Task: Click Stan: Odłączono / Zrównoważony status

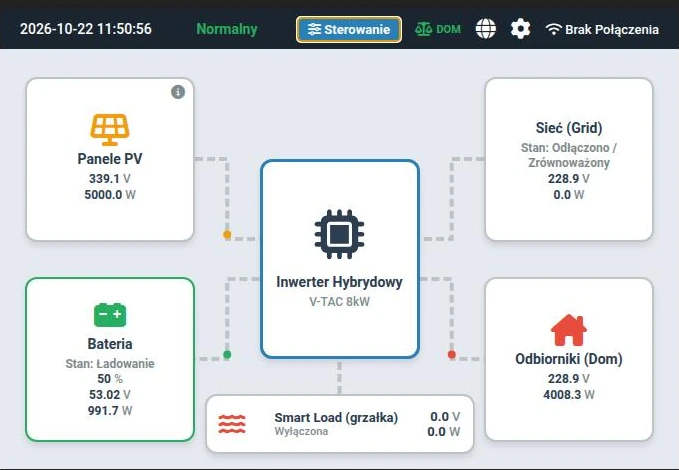Action: click(569, 155)
